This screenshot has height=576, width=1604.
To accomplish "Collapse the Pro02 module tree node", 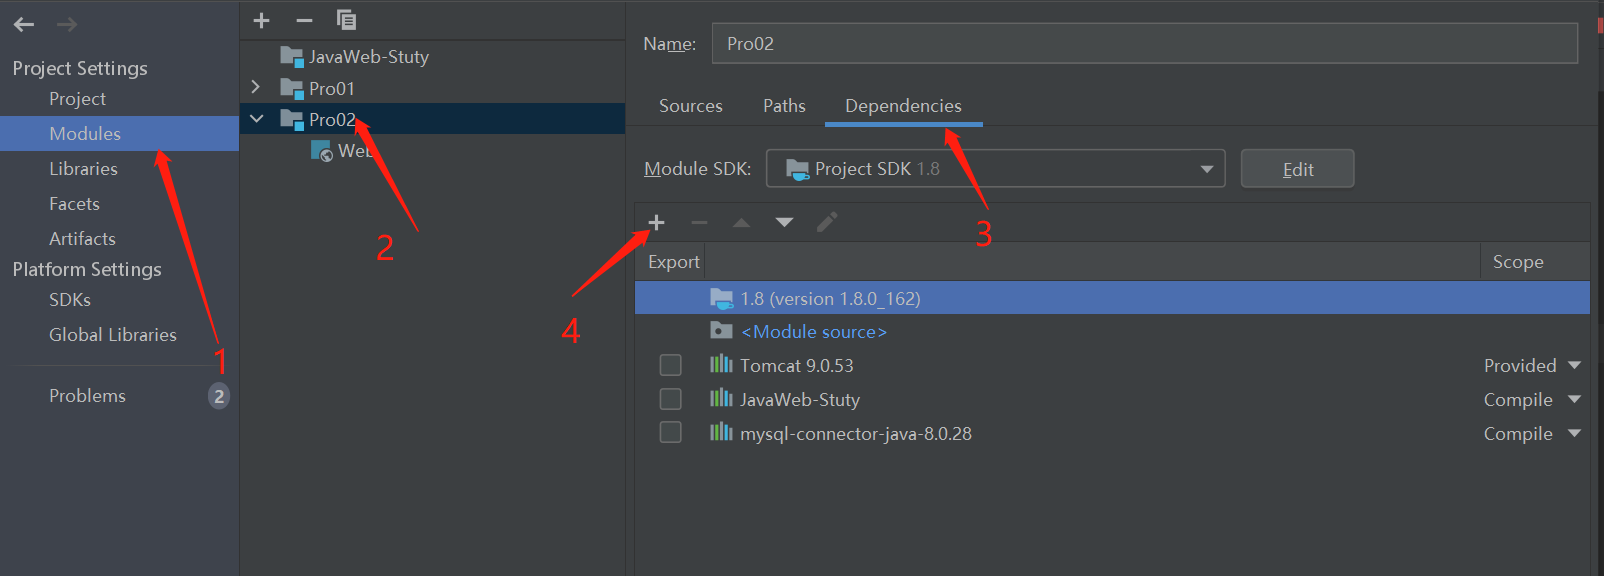I will [257, 119].
